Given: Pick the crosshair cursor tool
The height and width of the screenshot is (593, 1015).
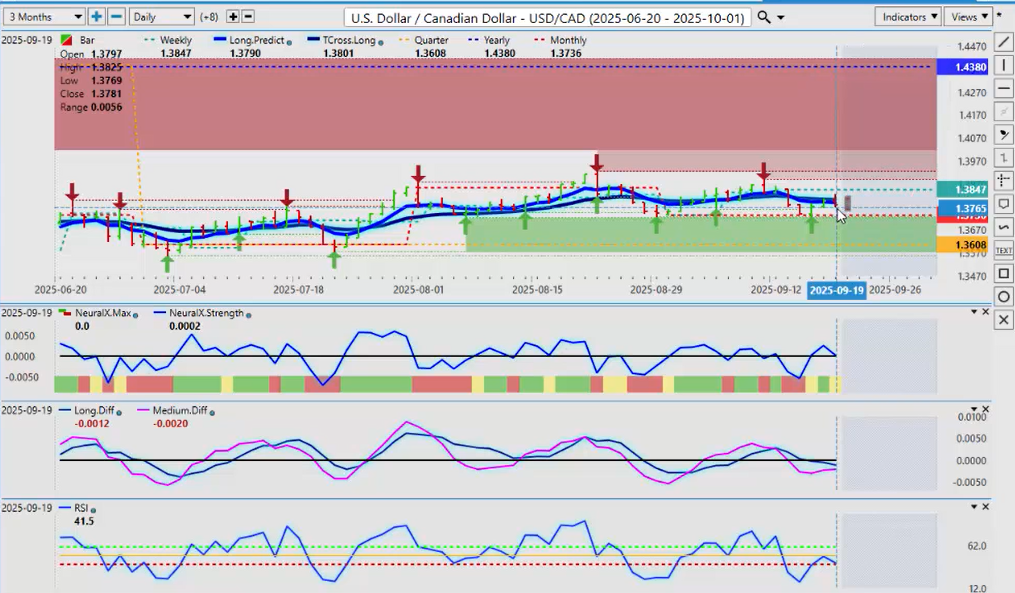Looking at the screenshot, I should click(1003, 181).
